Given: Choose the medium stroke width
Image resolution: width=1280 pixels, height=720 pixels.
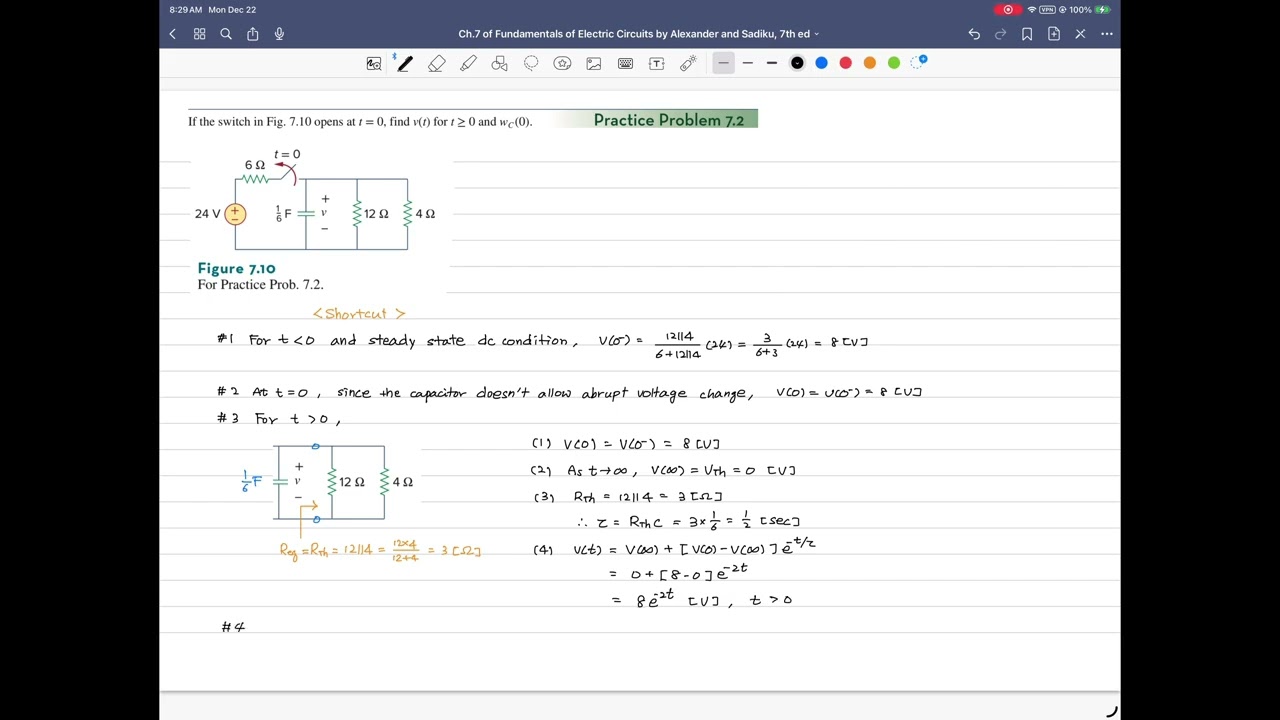Looking at the screenshot, I should click(x=747, y=63).
